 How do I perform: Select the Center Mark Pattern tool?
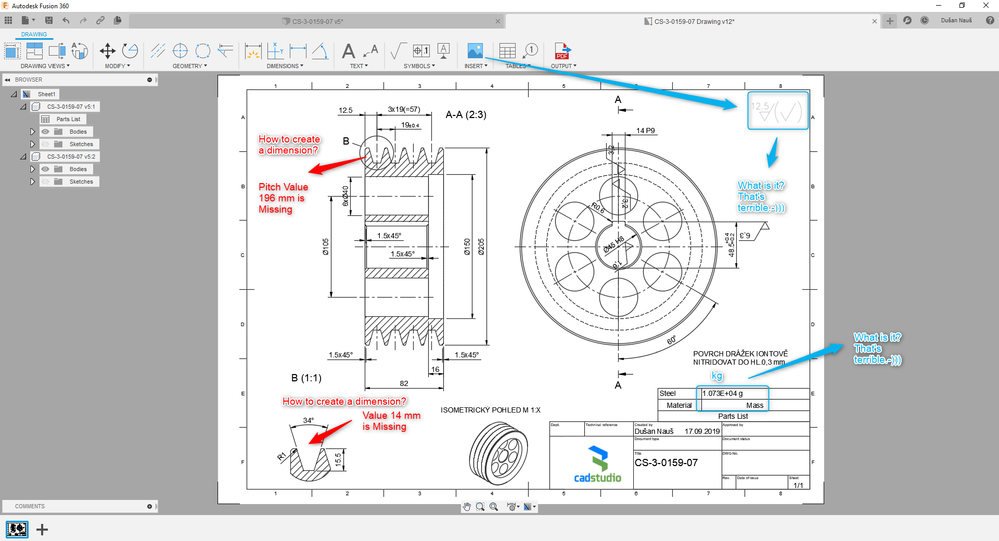tap(203, 50)
